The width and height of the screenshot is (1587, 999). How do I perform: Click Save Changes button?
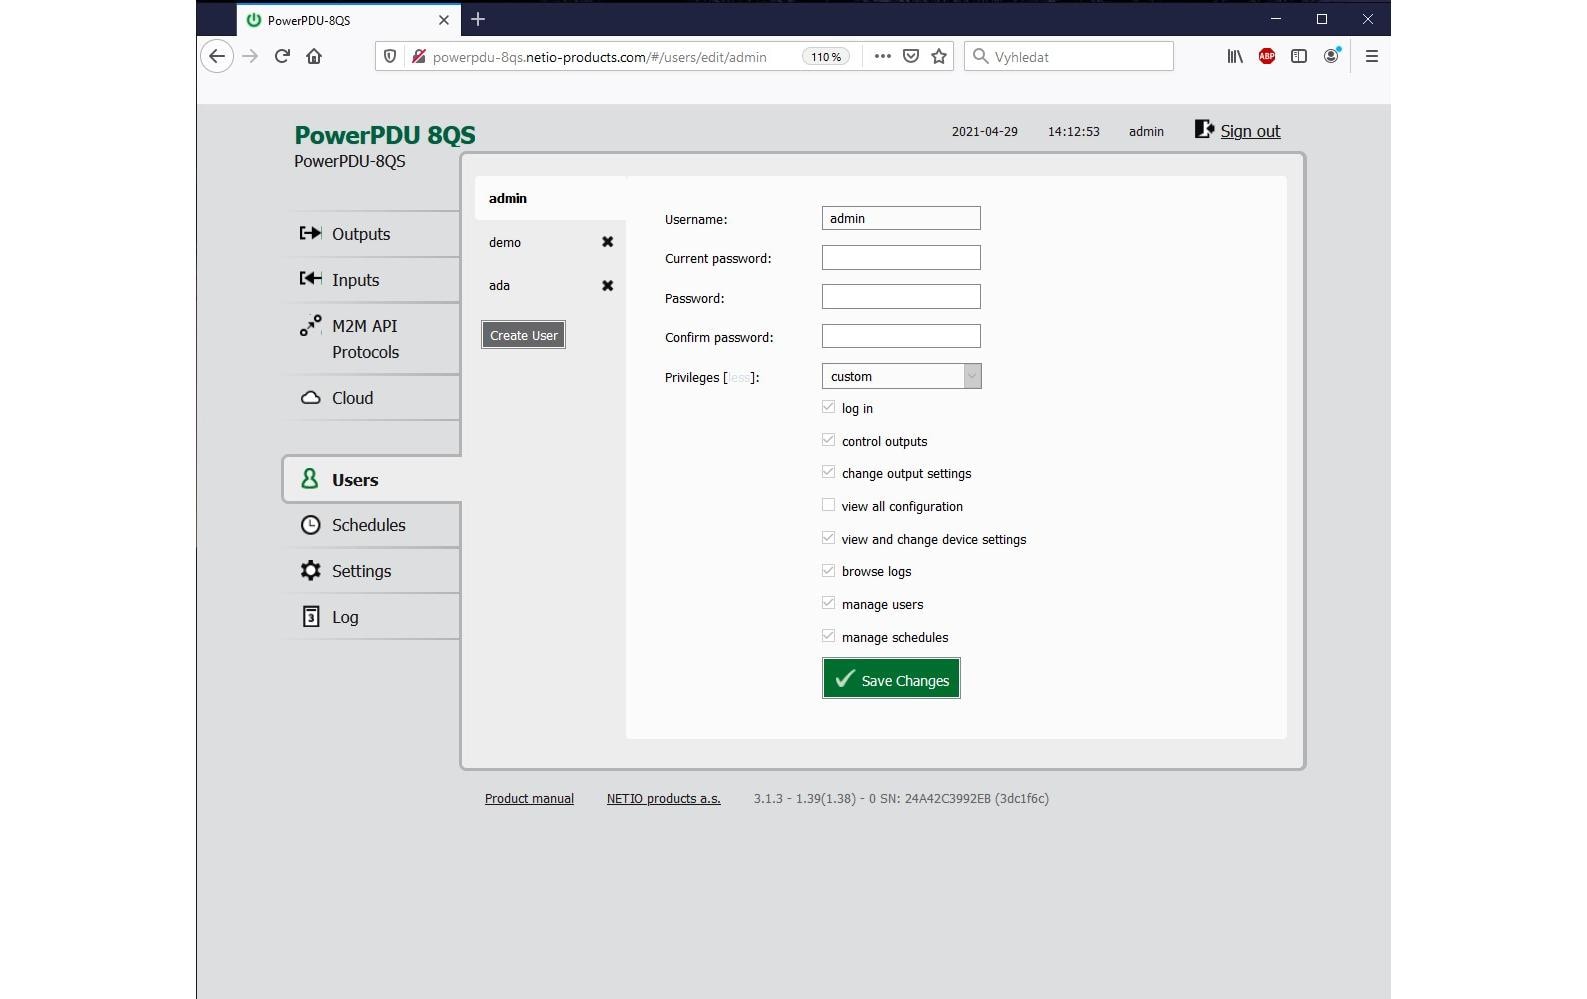[x=891, y=679]
